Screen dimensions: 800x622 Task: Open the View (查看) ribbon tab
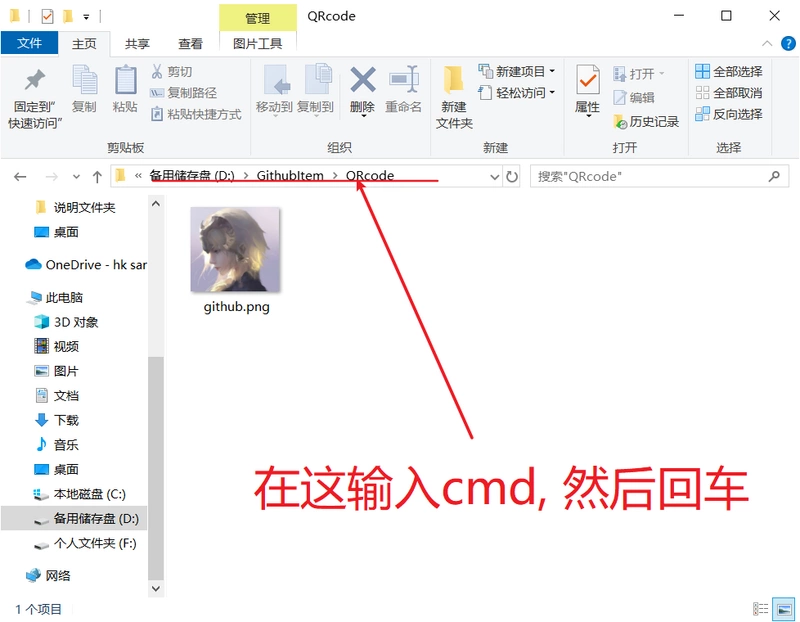tap(190, 44)
